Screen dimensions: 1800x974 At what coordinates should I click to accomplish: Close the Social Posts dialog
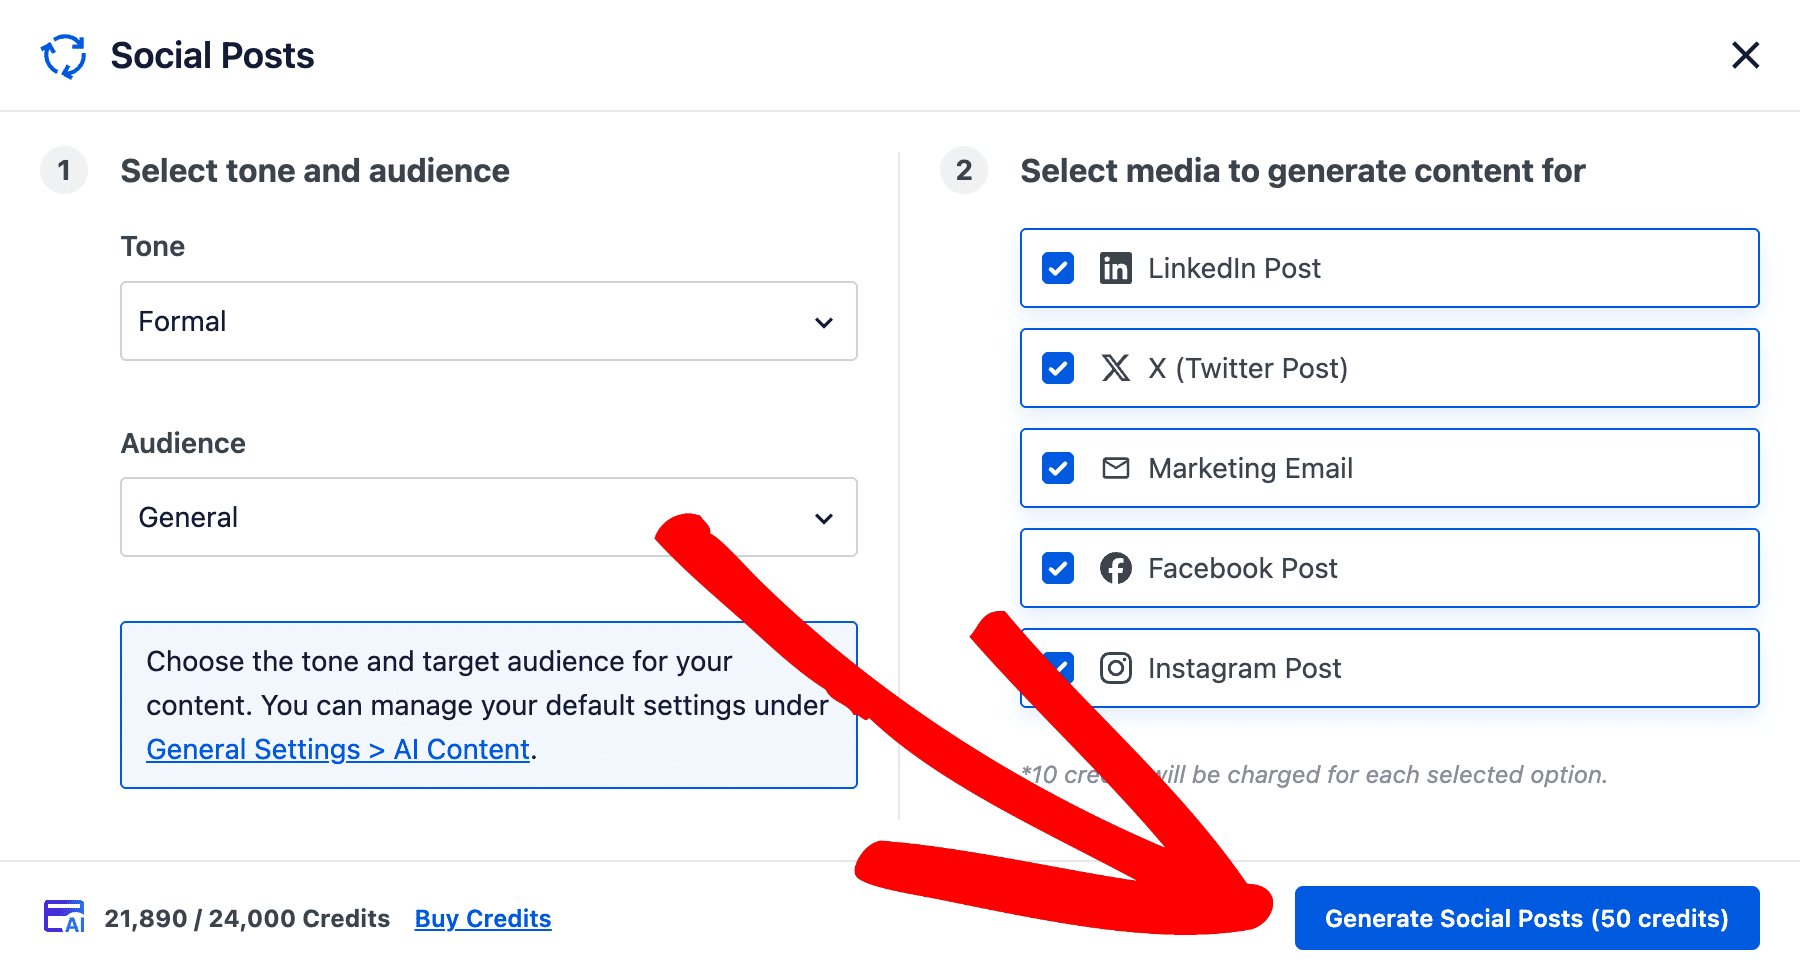(x=1745, y=55)
